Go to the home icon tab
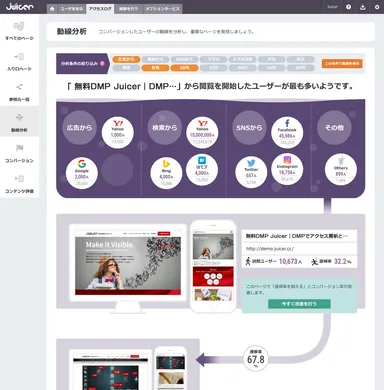 click(x=52, y=9)
